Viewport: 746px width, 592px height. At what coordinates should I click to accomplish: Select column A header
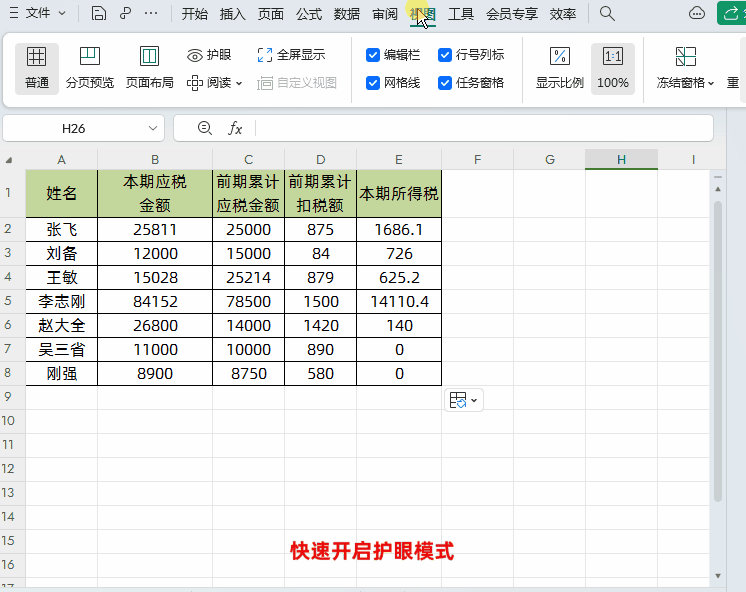tap(61, 160)
